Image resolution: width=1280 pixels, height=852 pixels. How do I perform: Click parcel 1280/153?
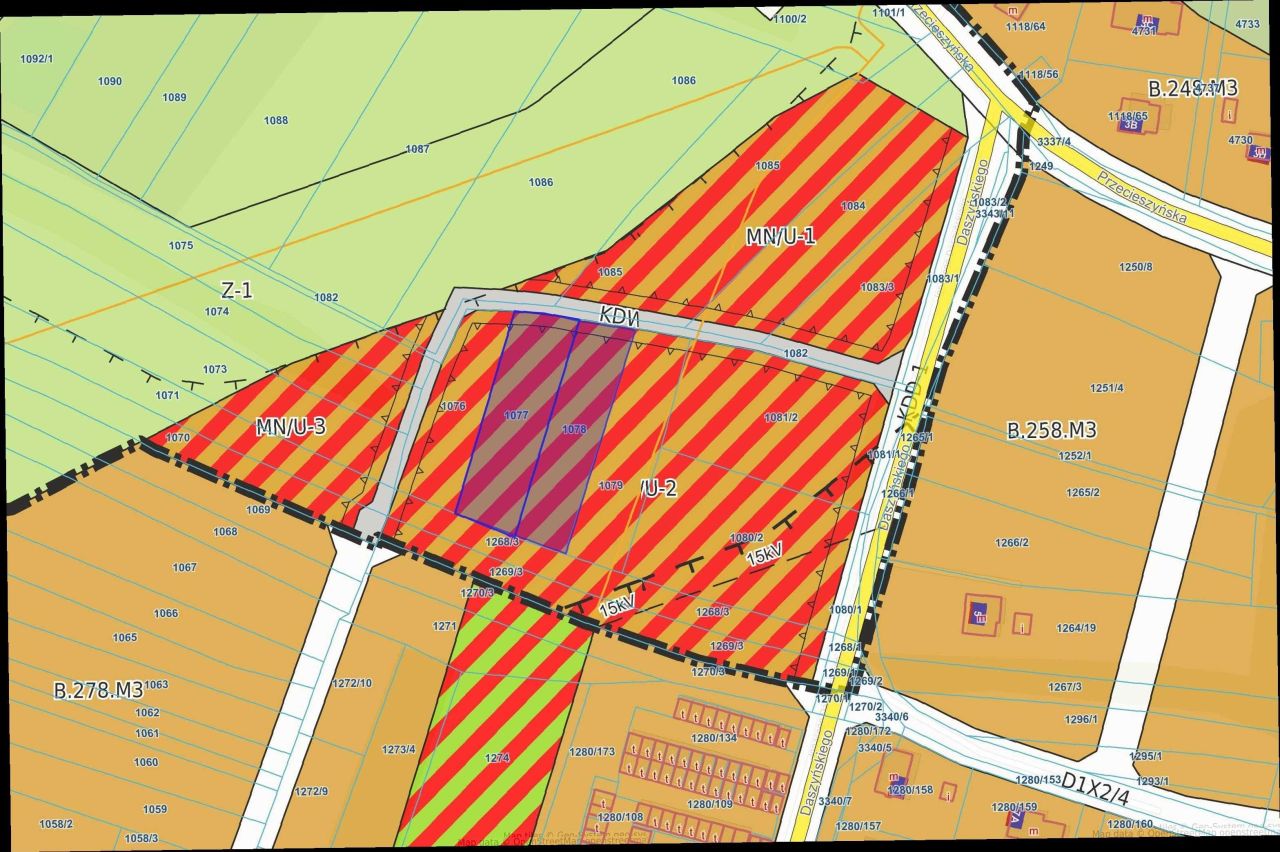click(1038, 779)
